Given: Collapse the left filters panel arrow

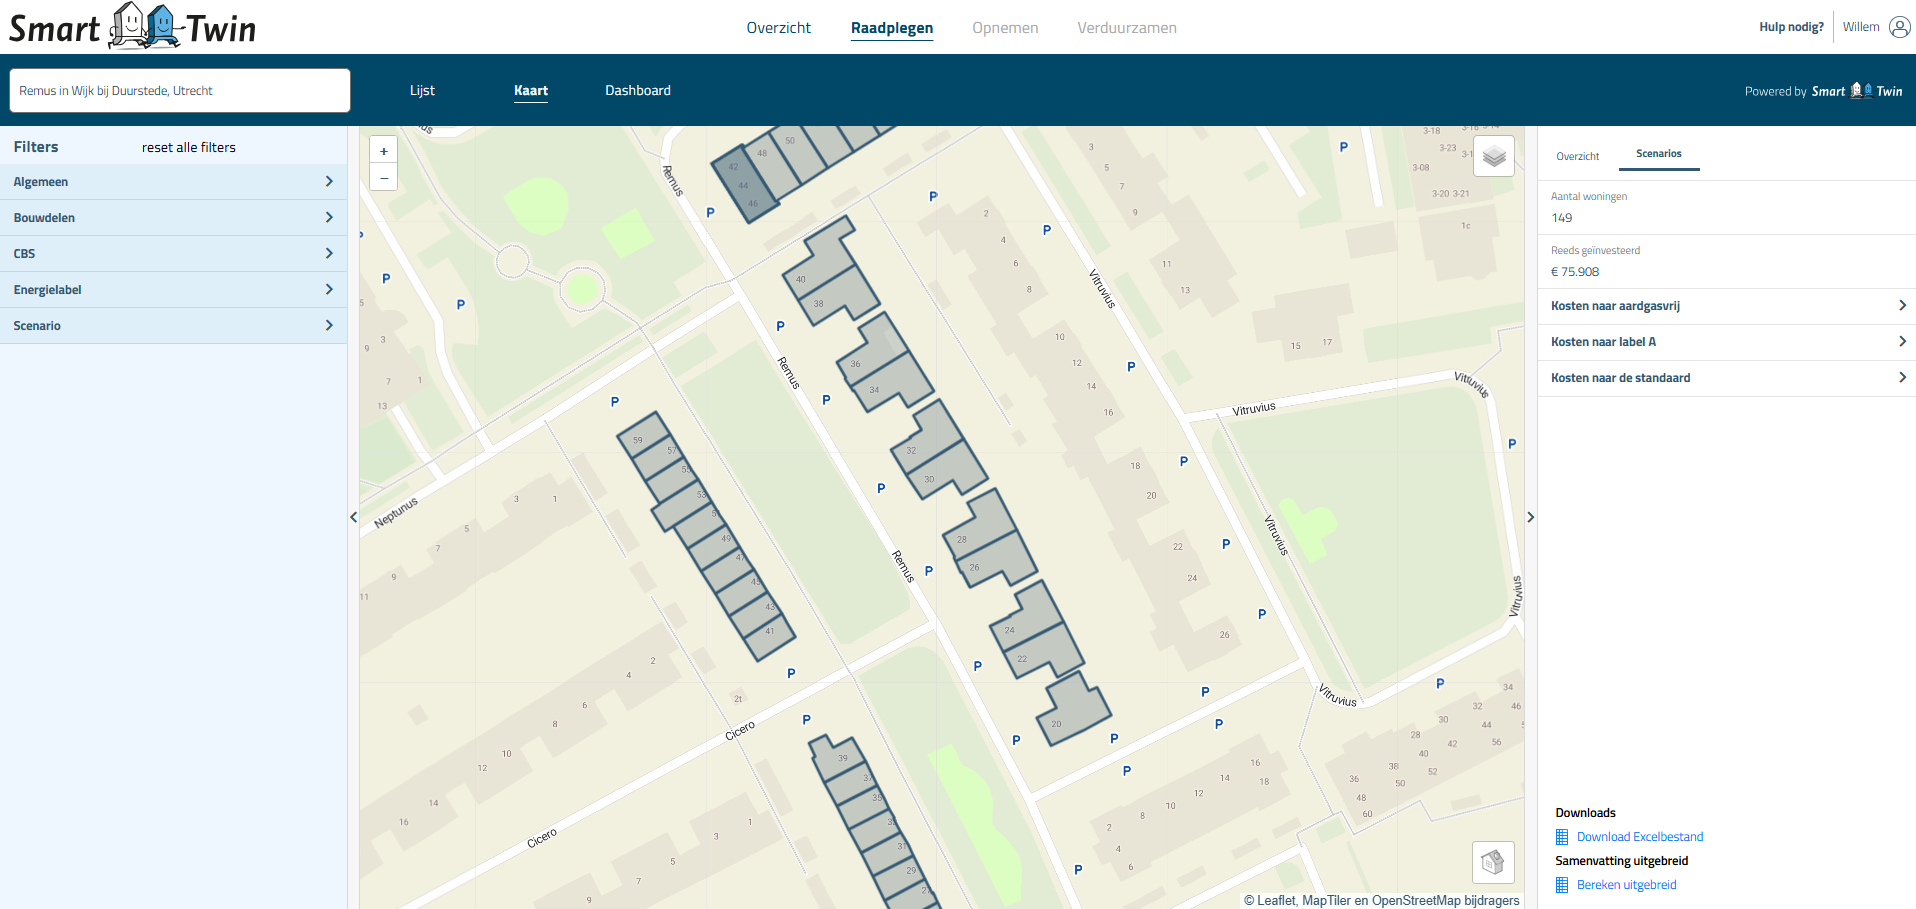Looking at the screenshot, I should [x=353, y=517].
